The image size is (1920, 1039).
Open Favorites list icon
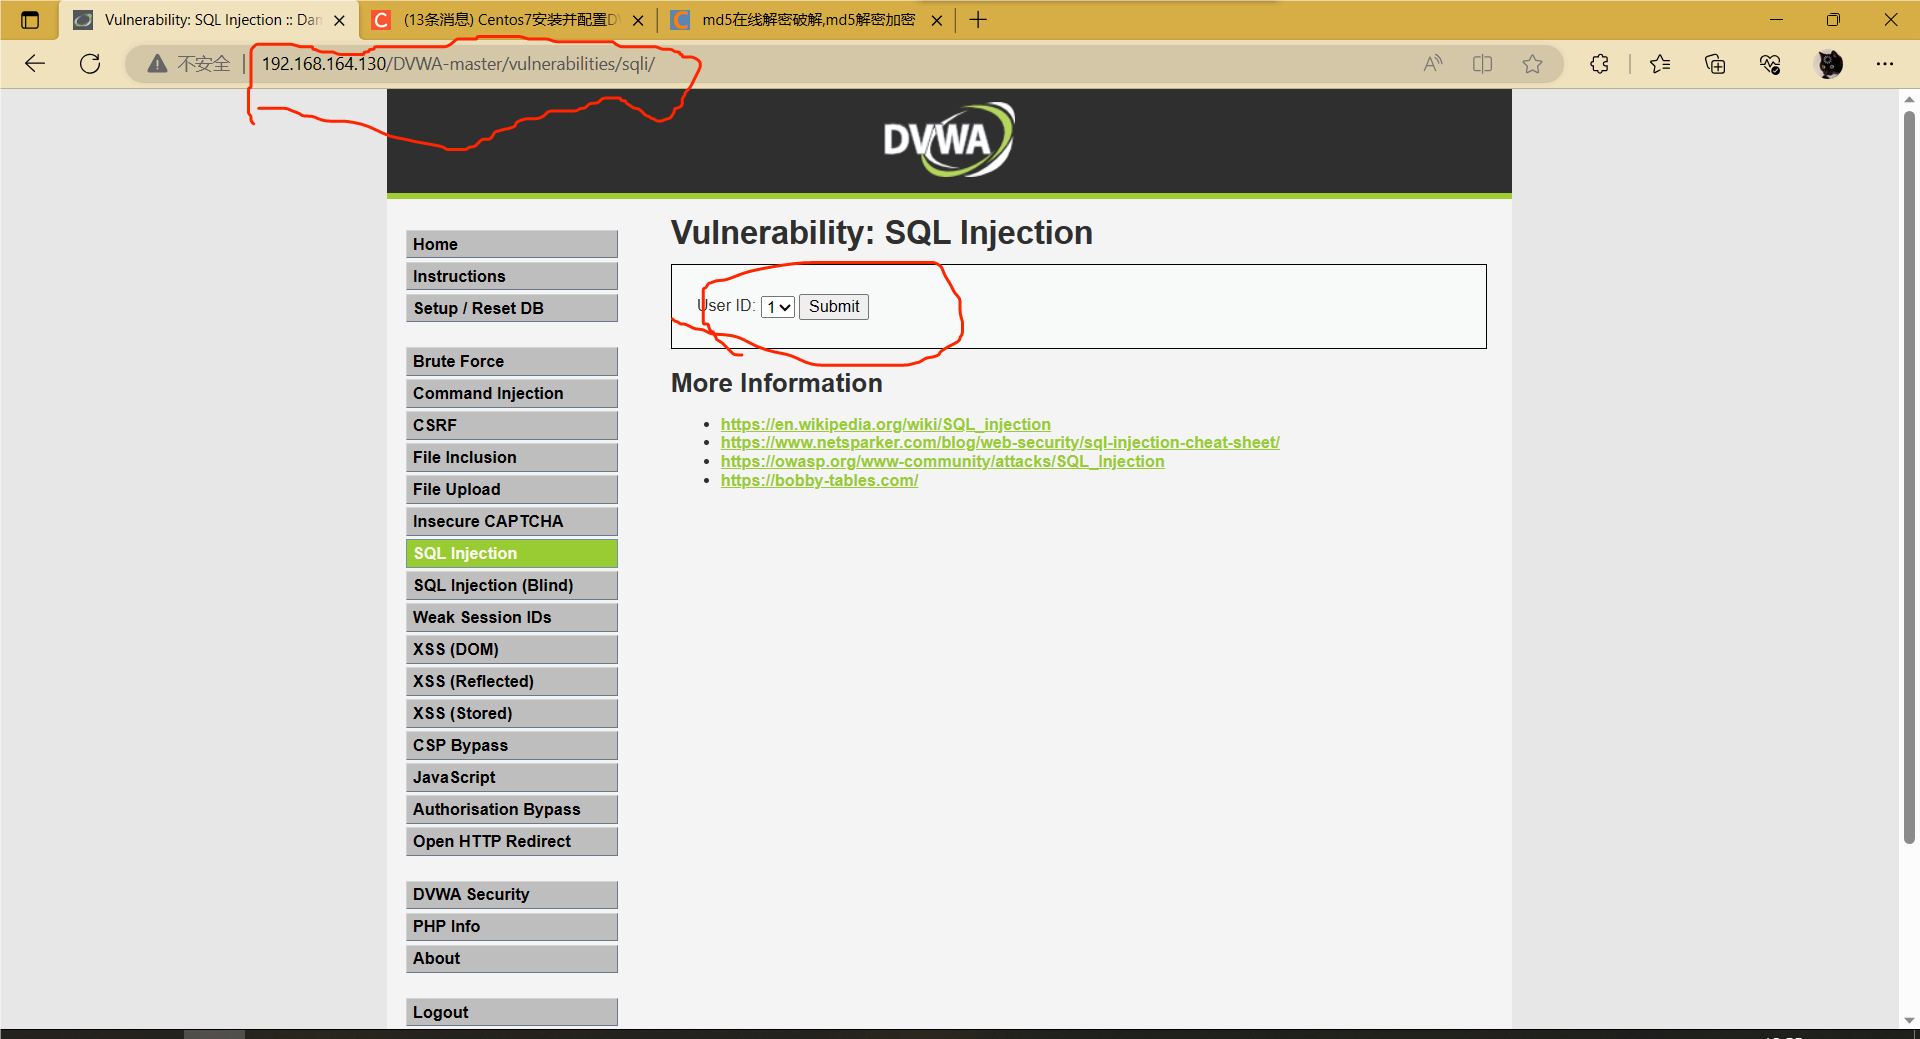(x=1660, y=64)
